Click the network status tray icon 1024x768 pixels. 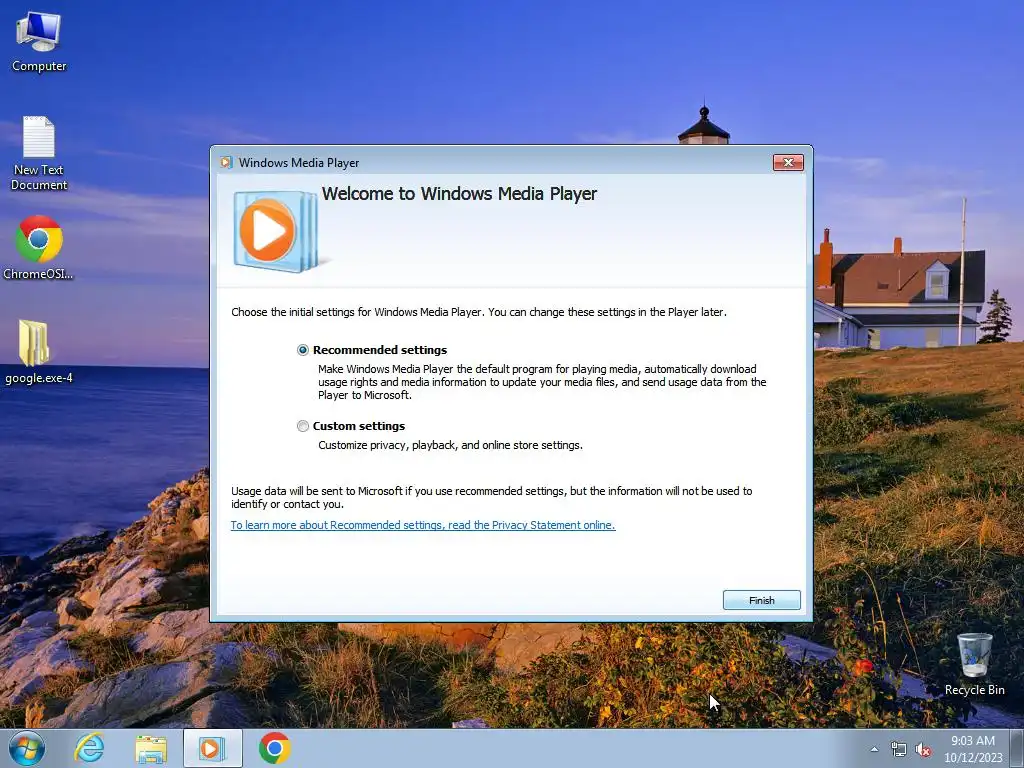[899, 749]
